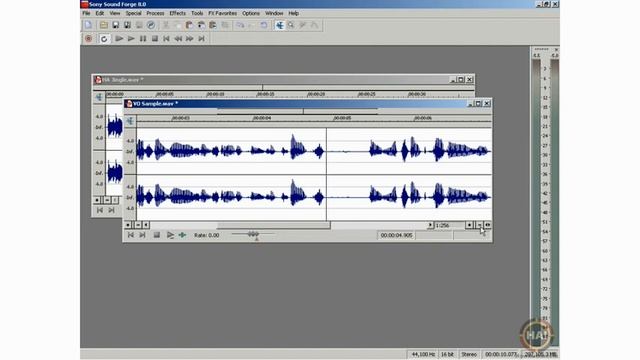This screenshot has width=640, height=360.
Task: Open the Window menu
Action: coord(274,13)
